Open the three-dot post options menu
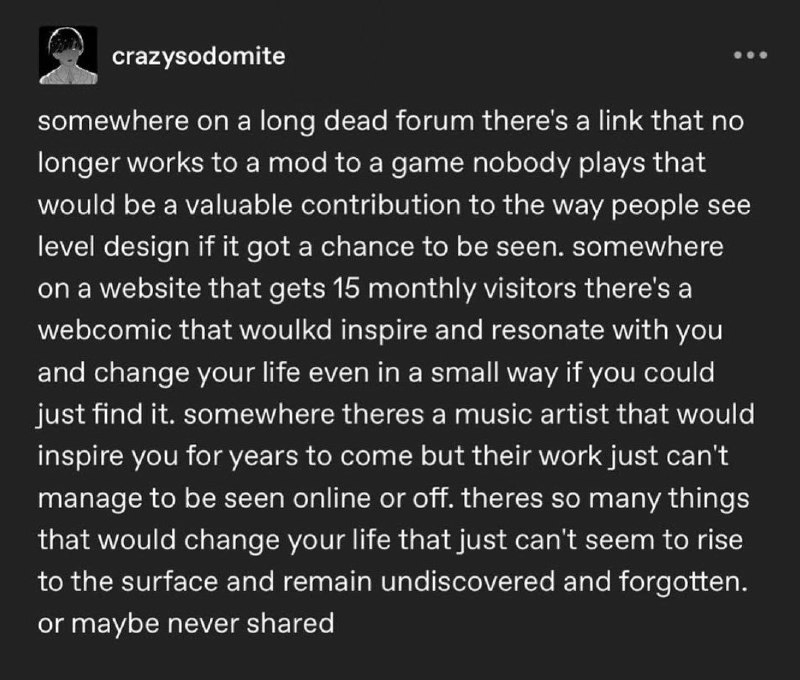Viewport: 800px width, 680px height. (x=750, y=55)
